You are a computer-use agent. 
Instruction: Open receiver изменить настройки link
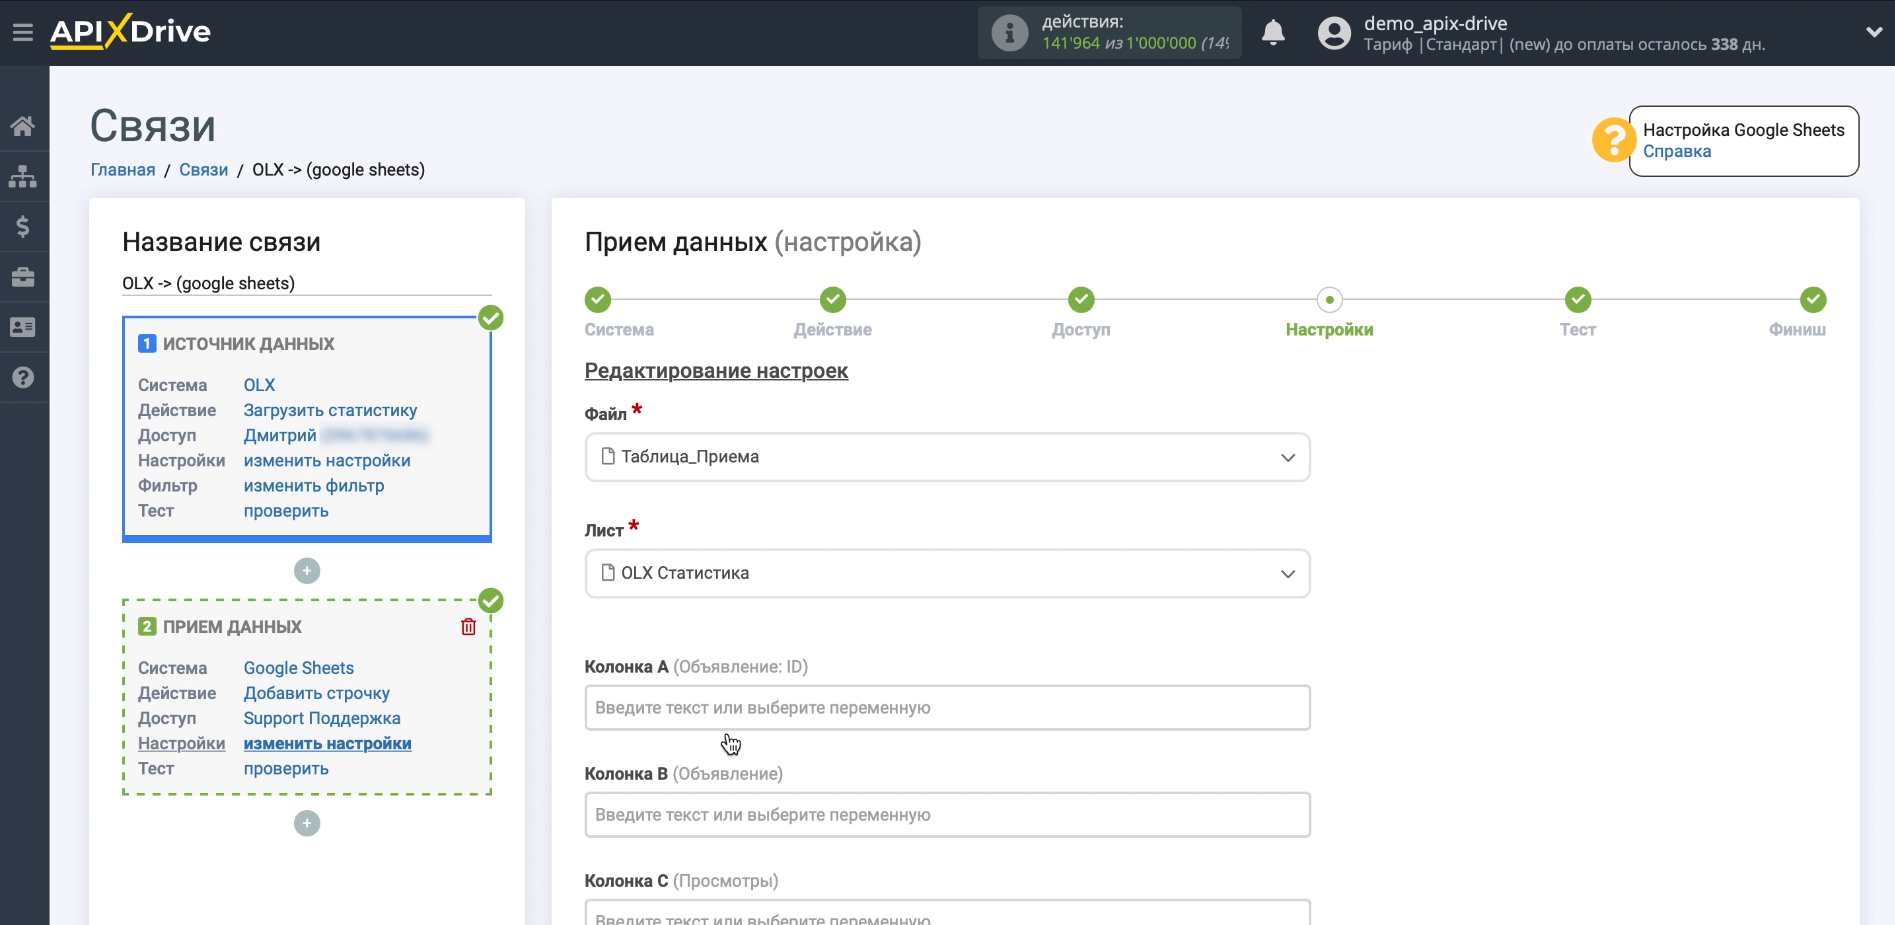(x=327, y=743)
